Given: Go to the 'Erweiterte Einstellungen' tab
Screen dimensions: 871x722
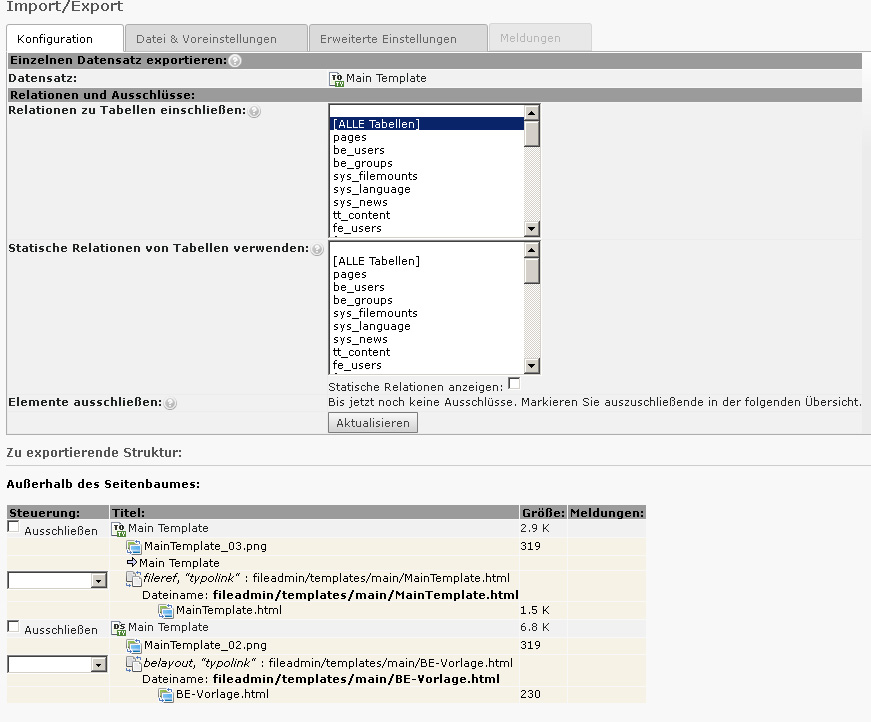Looking at the screenshot, I should (x=398, y=39).
